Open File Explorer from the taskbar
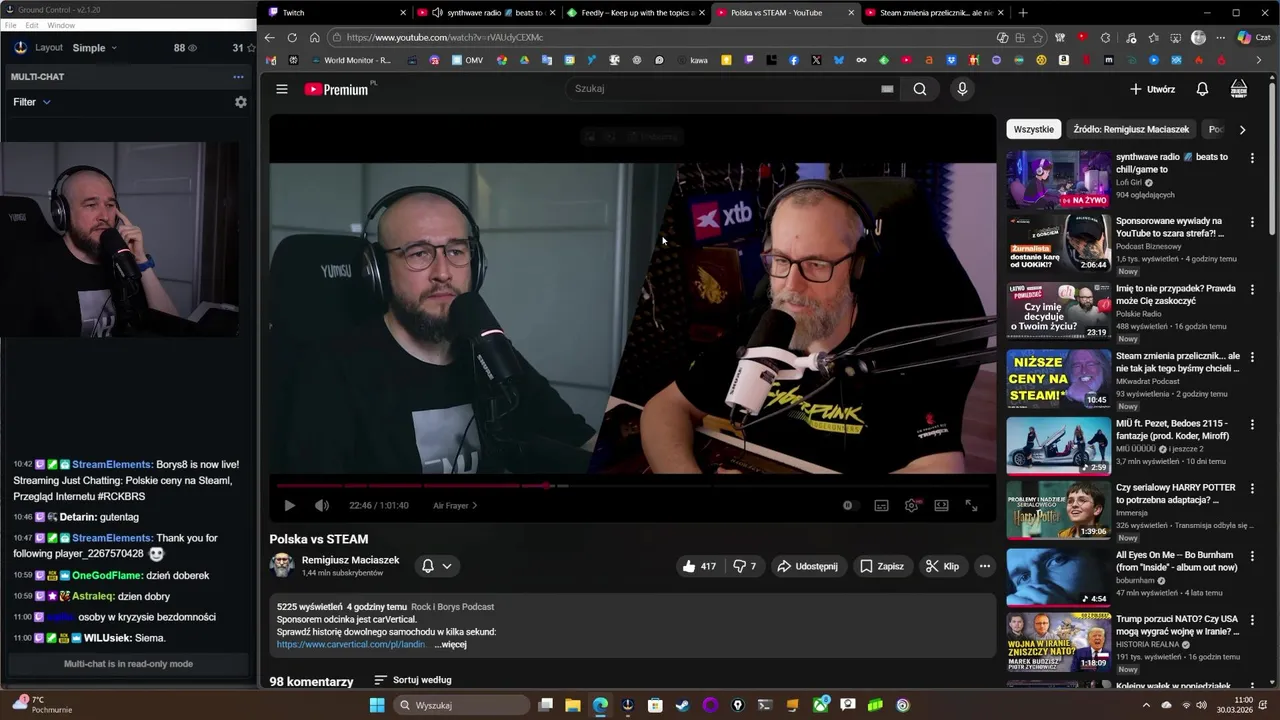The width and height of the screenshot is (1280, 720). coord(573,705)
